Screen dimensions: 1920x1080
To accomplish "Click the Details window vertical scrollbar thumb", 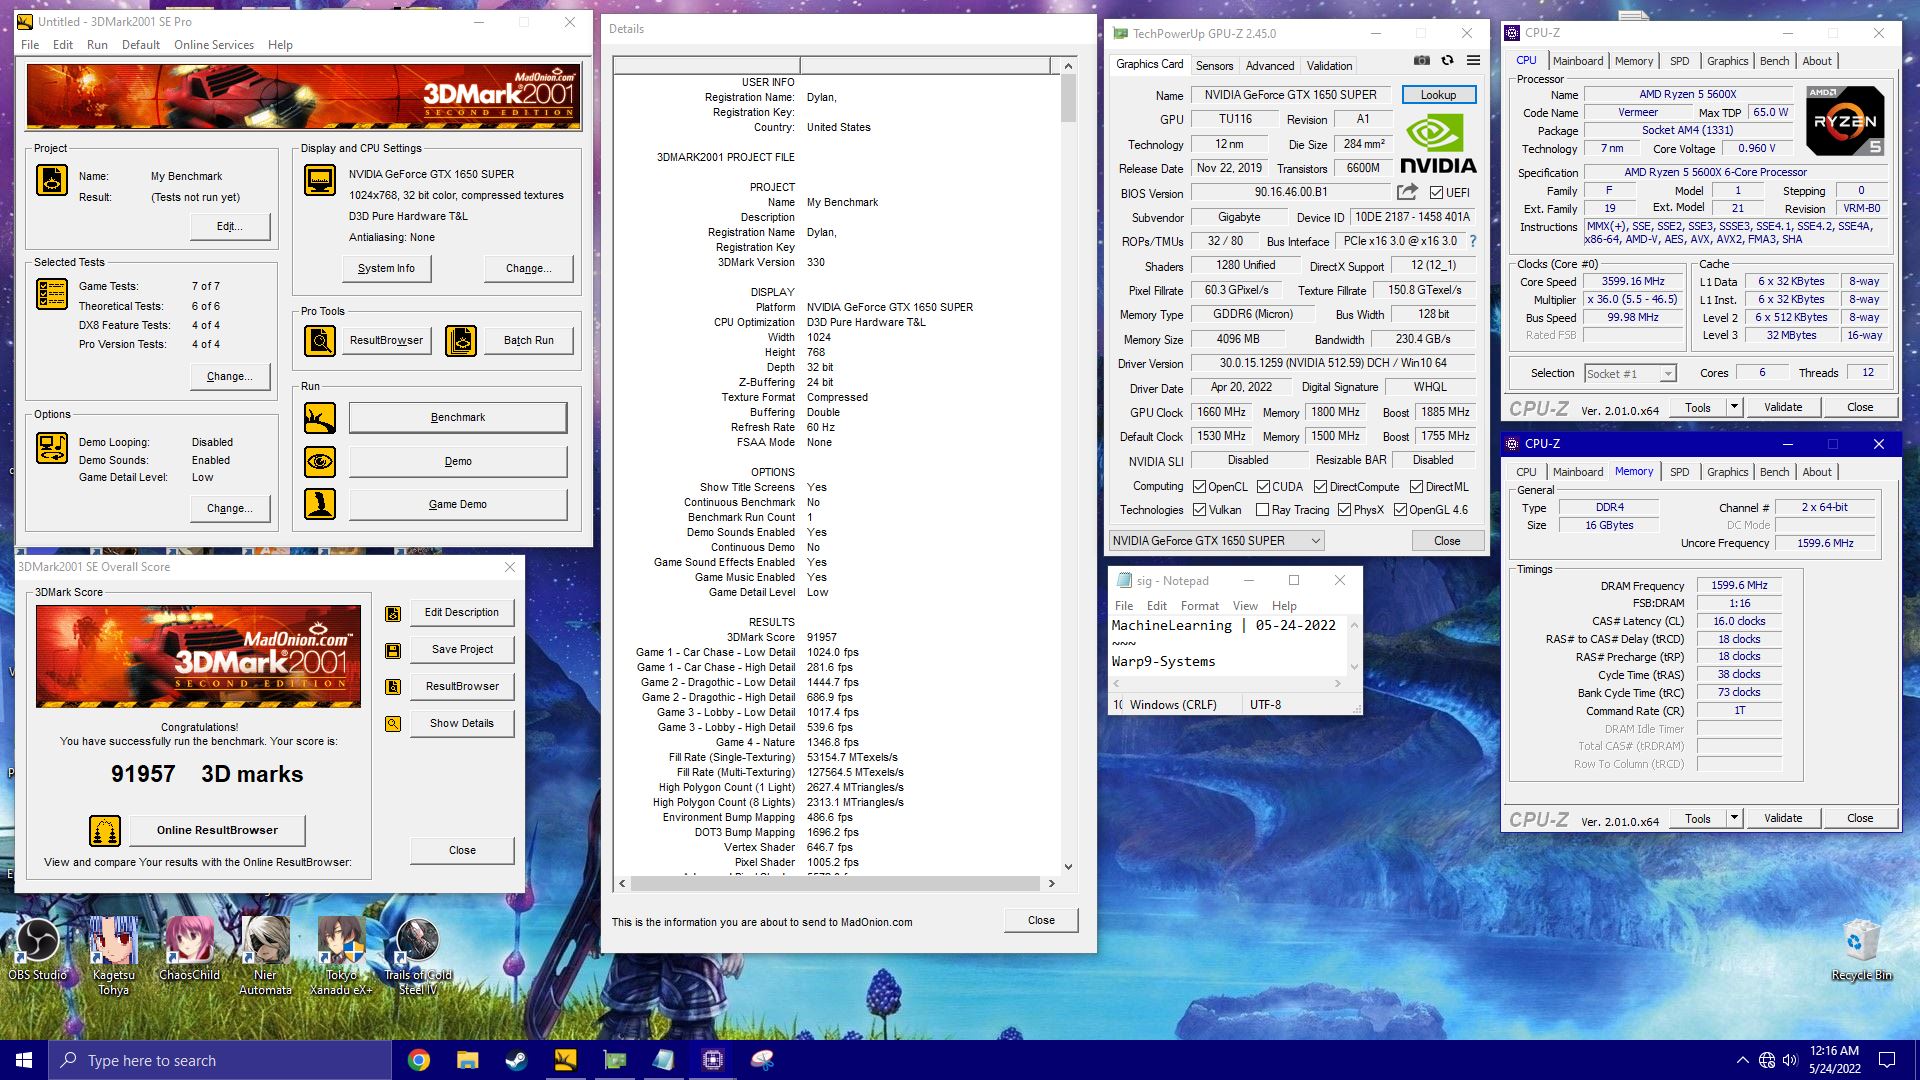I will pos(1068,98).
